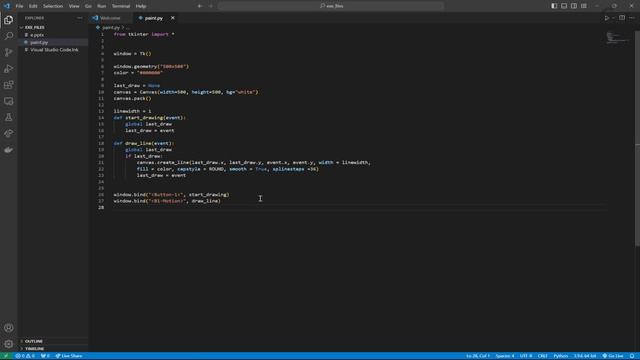Click Go Live in the status bar

click(x=613, y=356)
